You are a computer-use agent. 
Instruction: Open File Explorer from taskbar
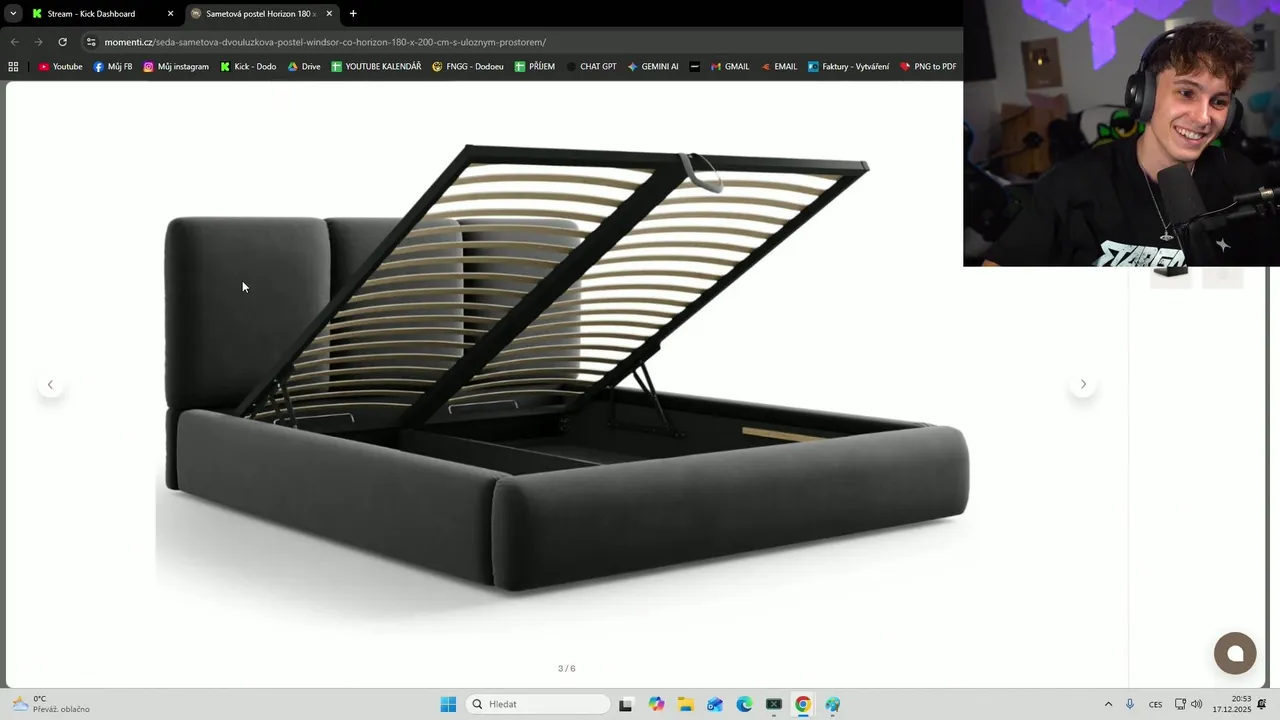685,704
